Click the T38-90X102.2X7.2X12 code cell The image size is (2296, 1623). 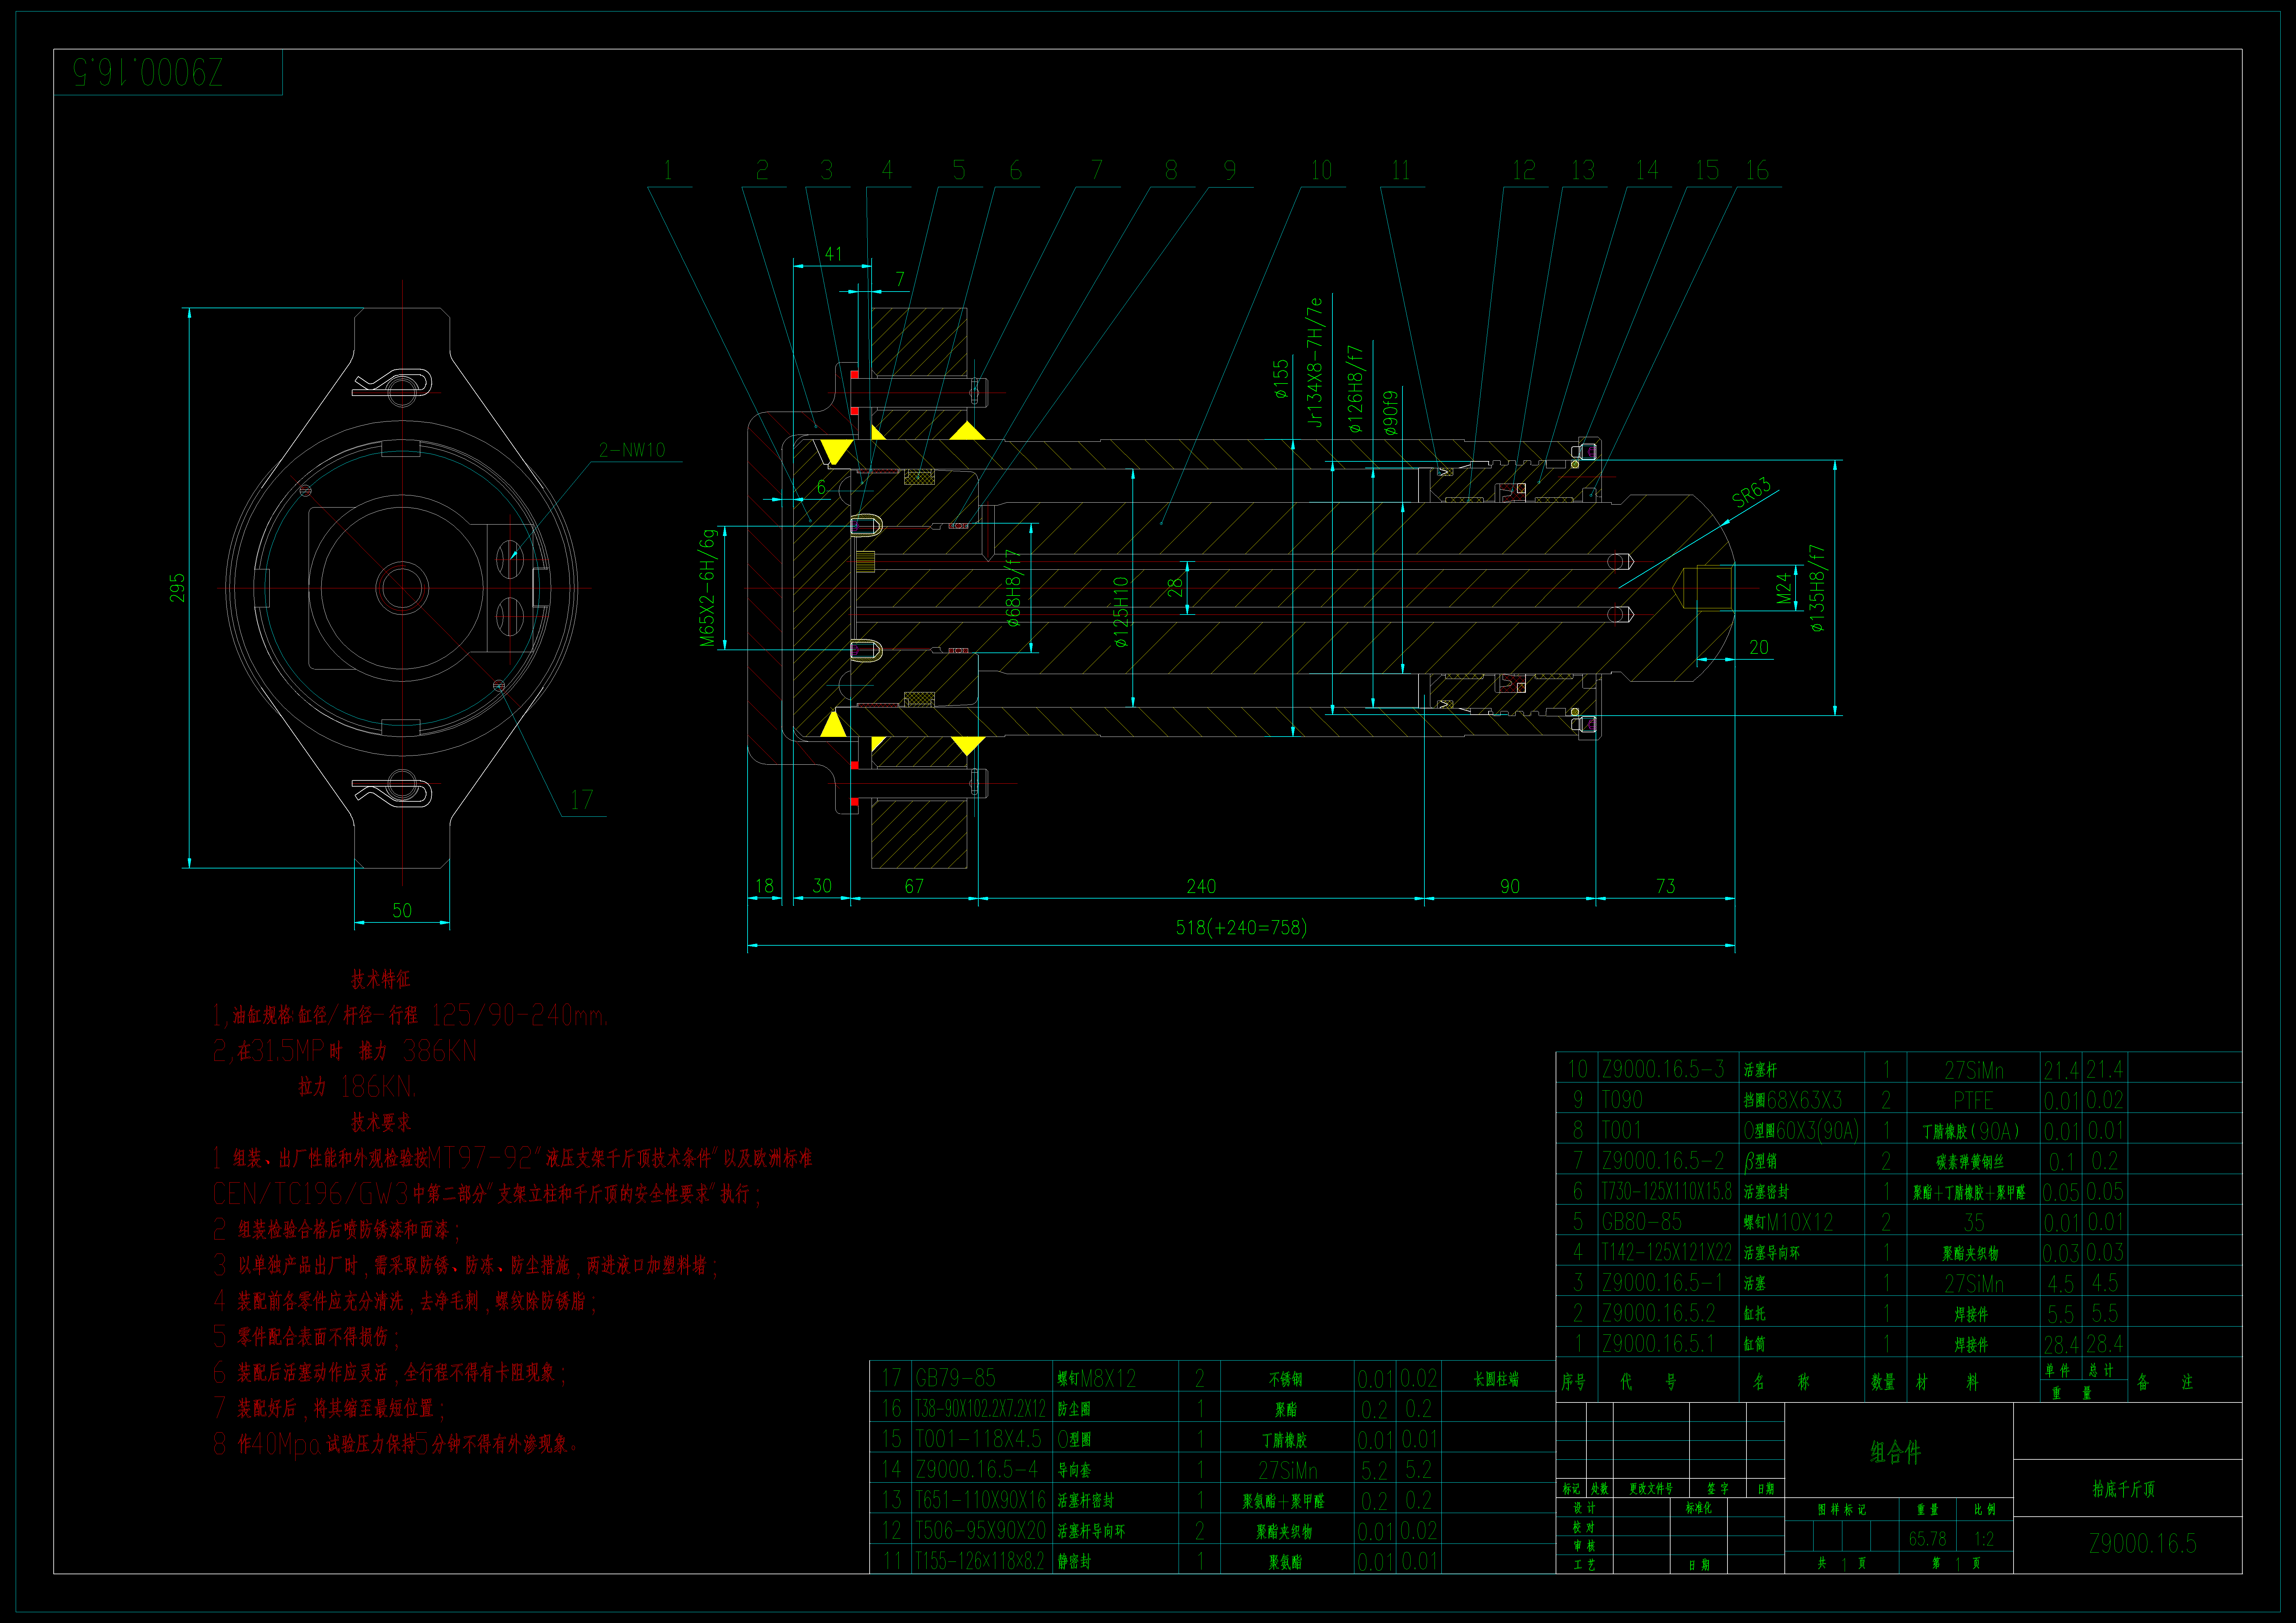pyautogui.click(x=982, y=1409)
